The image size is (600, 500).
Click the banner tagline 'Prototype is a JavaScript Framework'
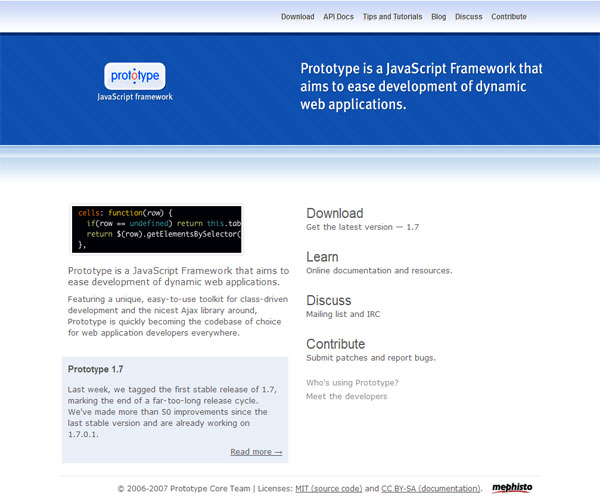pyautogui.click(x=421, y=86)
